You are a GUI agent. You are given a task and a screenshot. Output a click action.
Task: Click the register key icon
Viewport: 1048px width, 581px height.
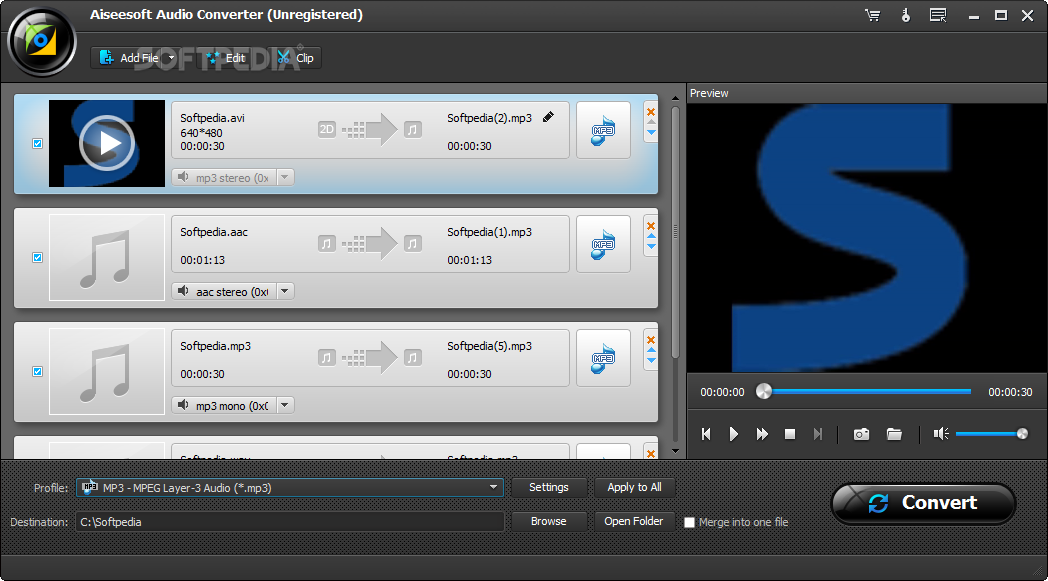[x=906, y=15]
